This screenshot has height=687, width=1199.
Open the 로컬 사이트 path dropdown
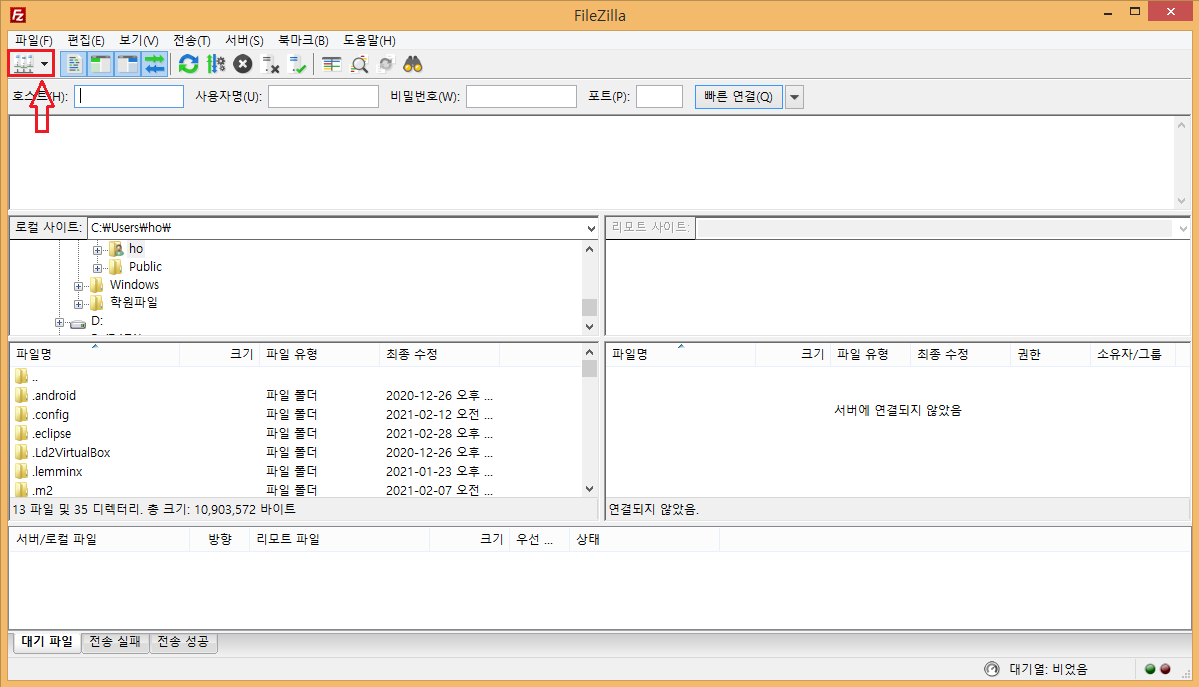(591, 228)
